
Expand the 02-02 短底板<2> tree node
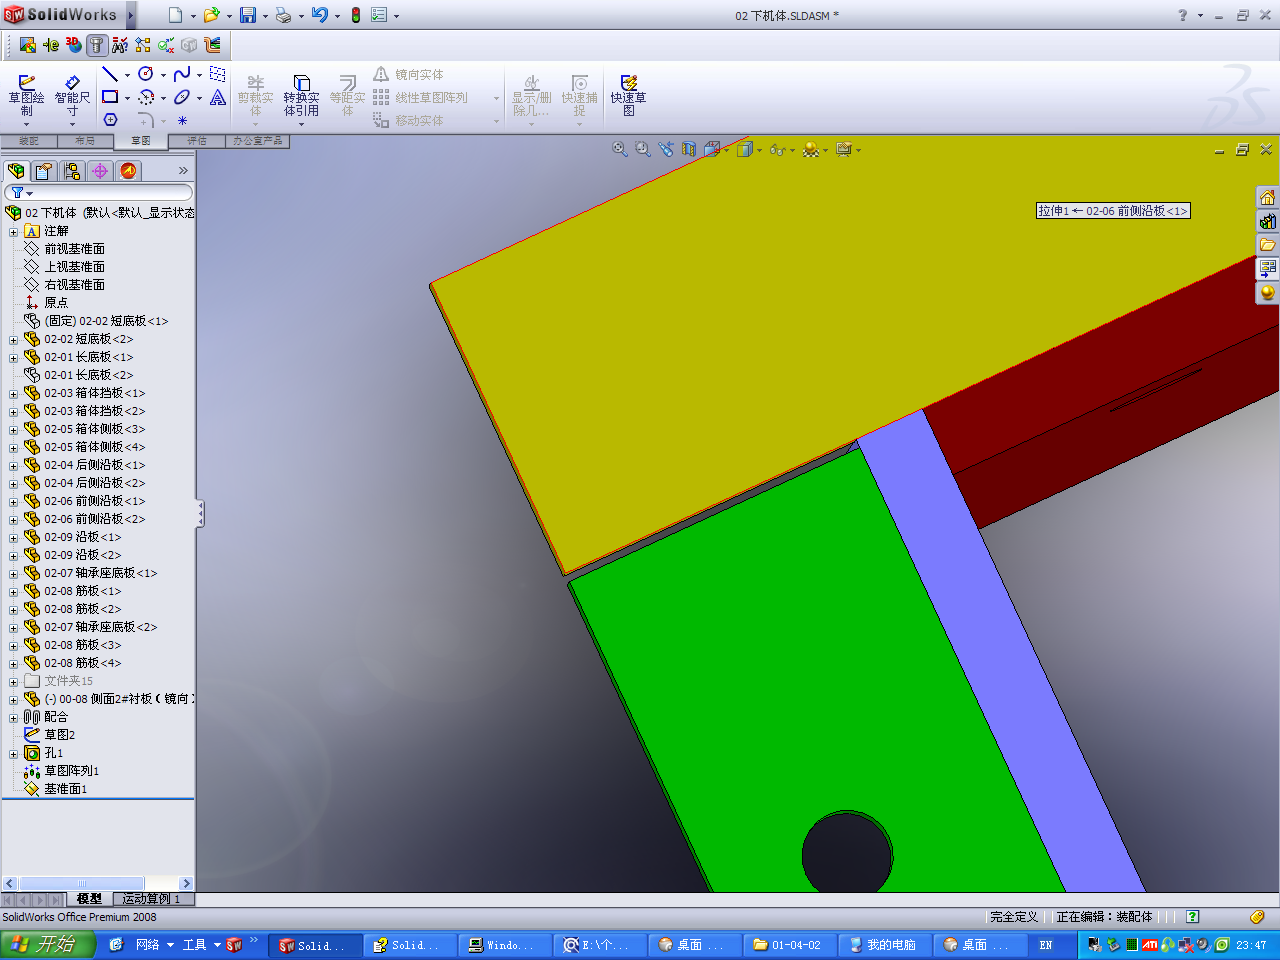point(14,340)
